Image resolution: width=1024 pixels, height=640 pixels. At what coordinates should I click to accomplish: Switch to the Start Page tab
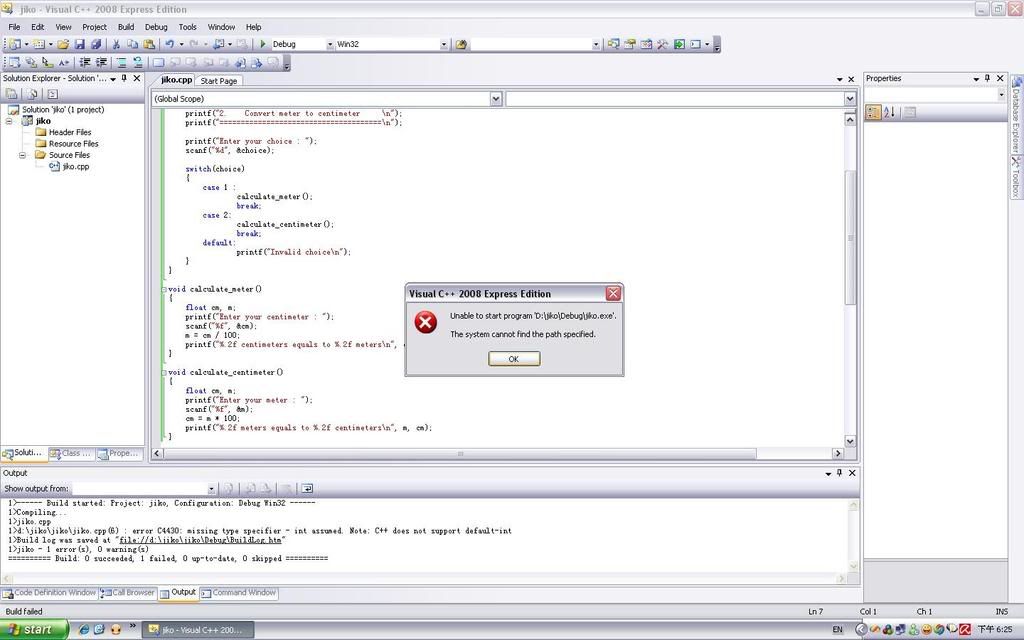pos(219,81)
